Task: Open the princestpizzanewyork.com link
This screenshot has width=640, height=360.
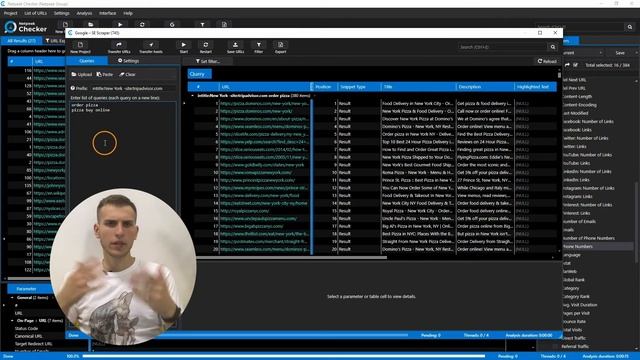Action: point(258,180)
